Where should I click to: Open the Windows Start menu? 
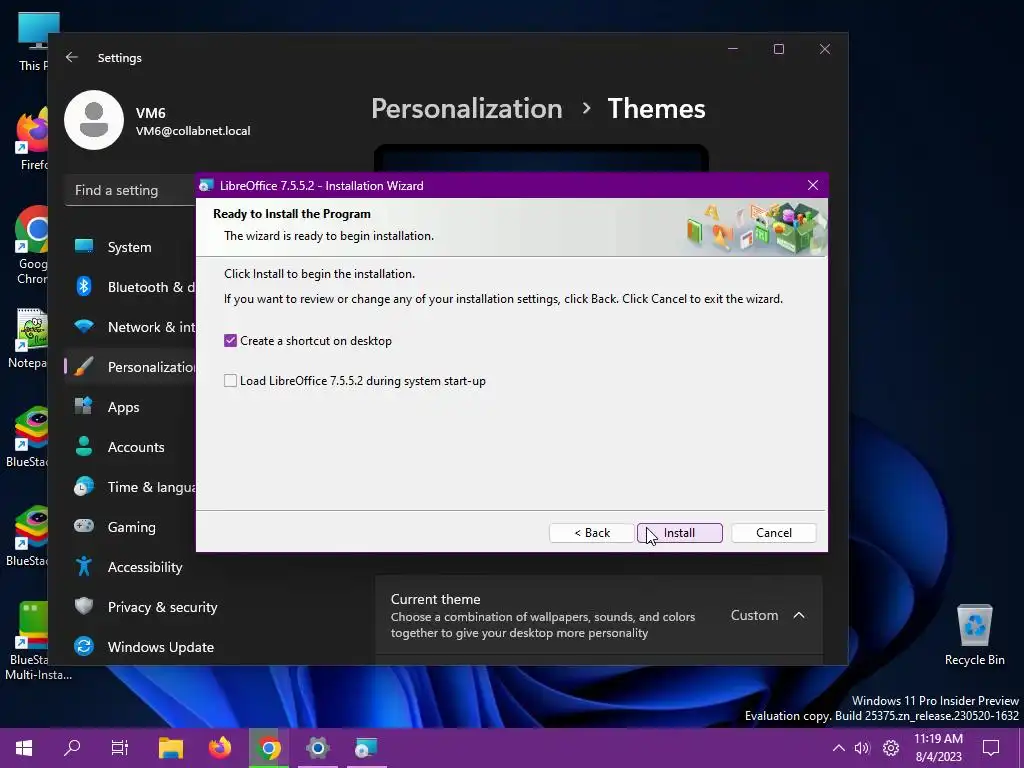pyautogui.click(x=24, y=748)
